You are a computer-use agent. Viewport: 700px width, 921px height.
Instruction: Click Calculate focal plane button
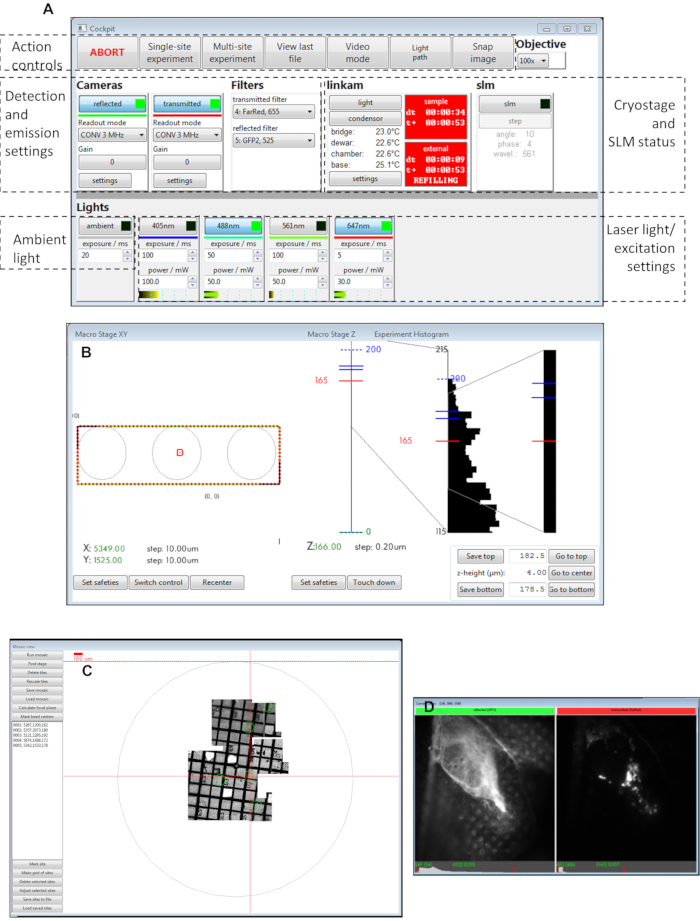pyautogui.click(x=37, y=708)
